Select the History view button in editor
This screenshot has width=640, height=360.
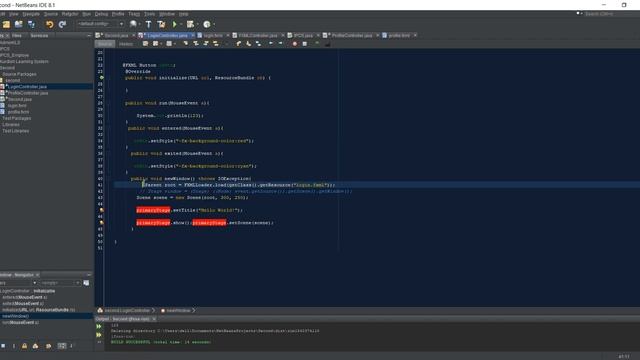(x=126, y=44)
